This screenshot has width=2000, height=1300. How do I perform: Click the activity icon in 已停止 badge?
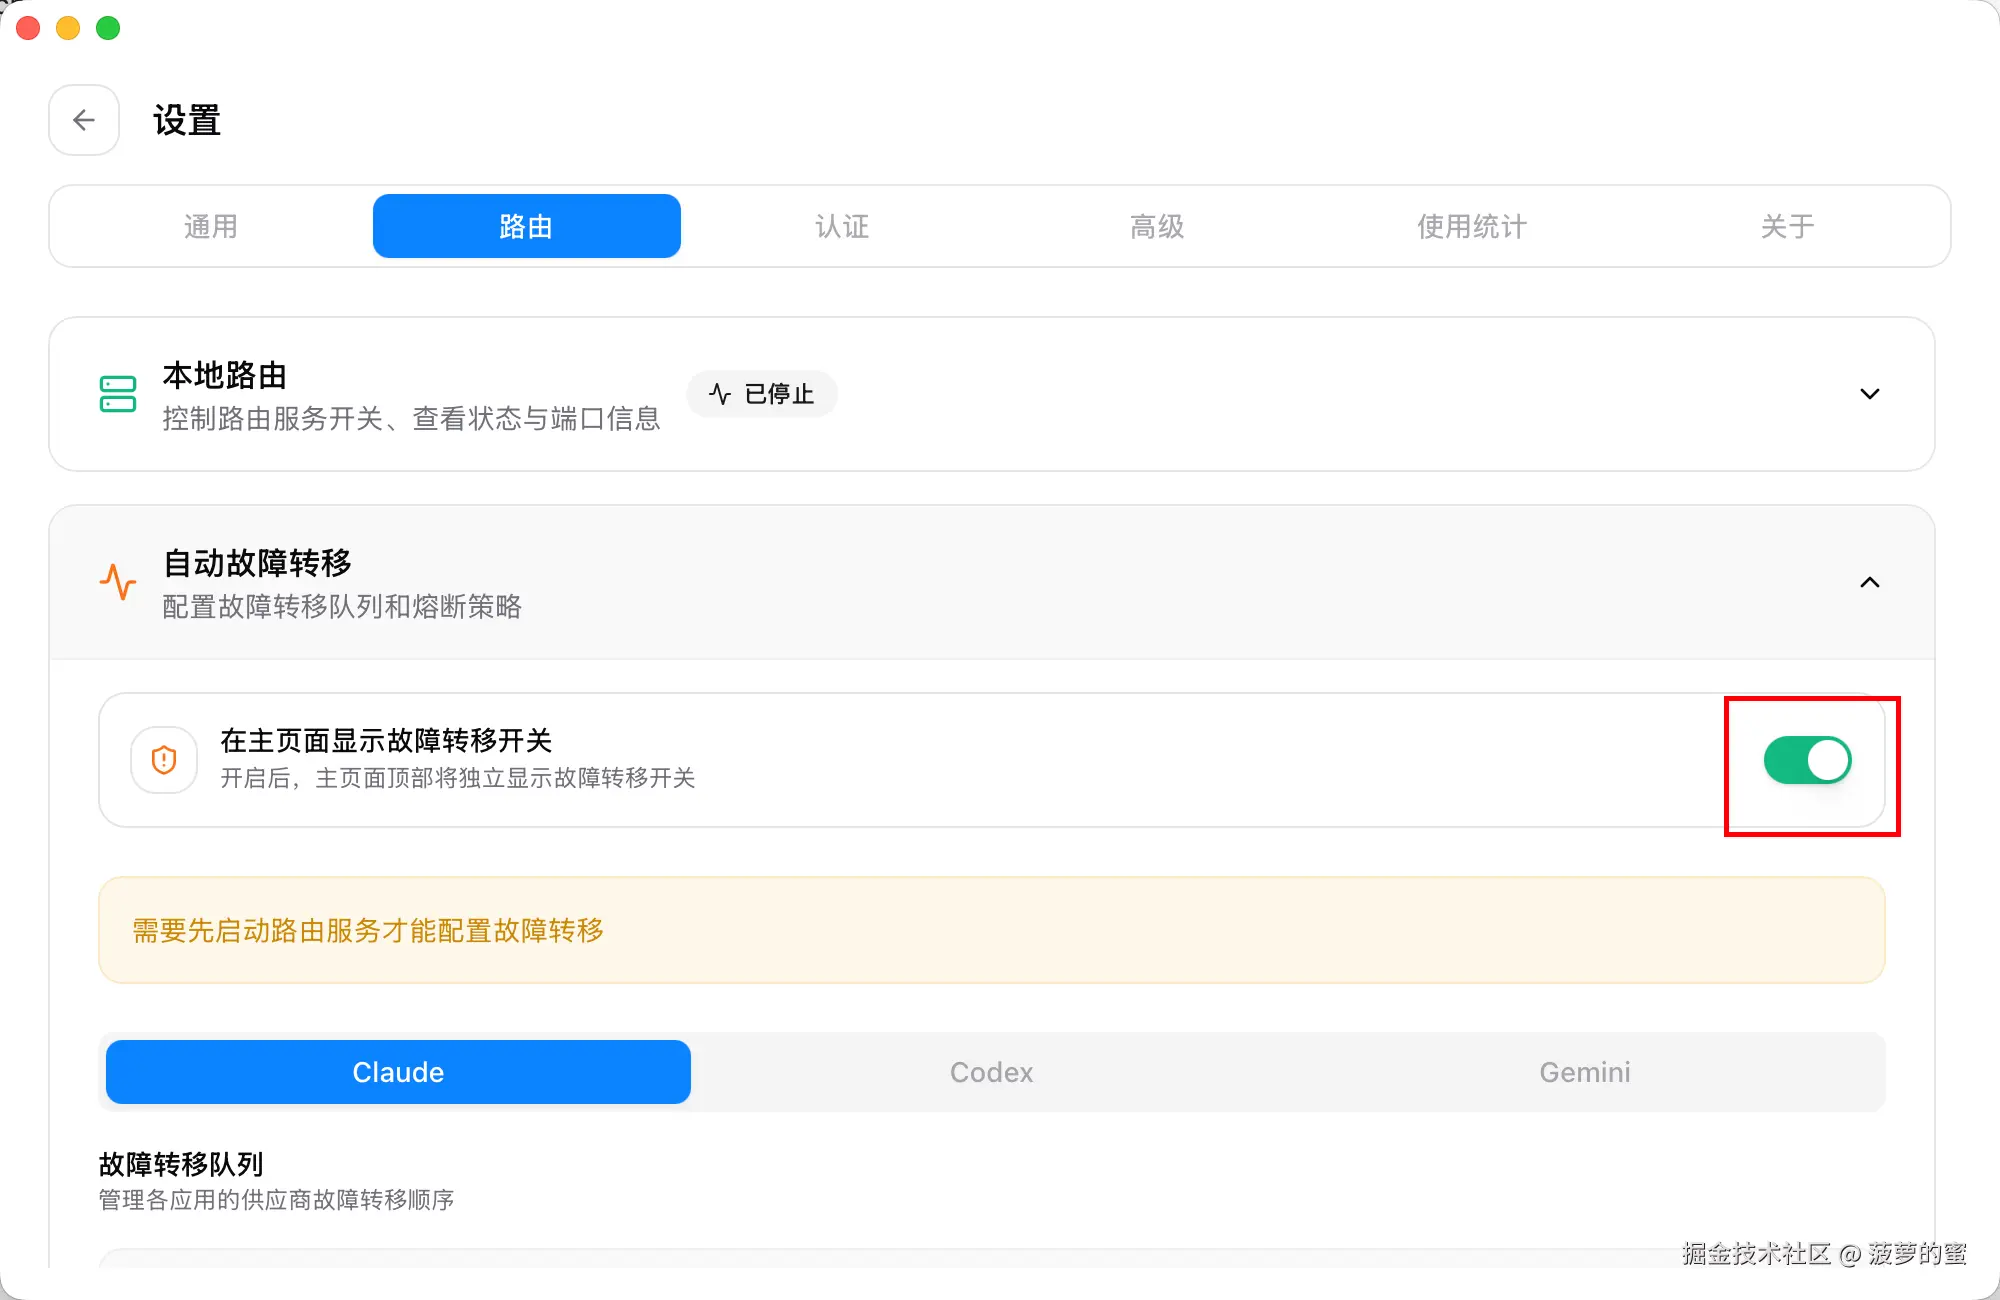[720, 394]
